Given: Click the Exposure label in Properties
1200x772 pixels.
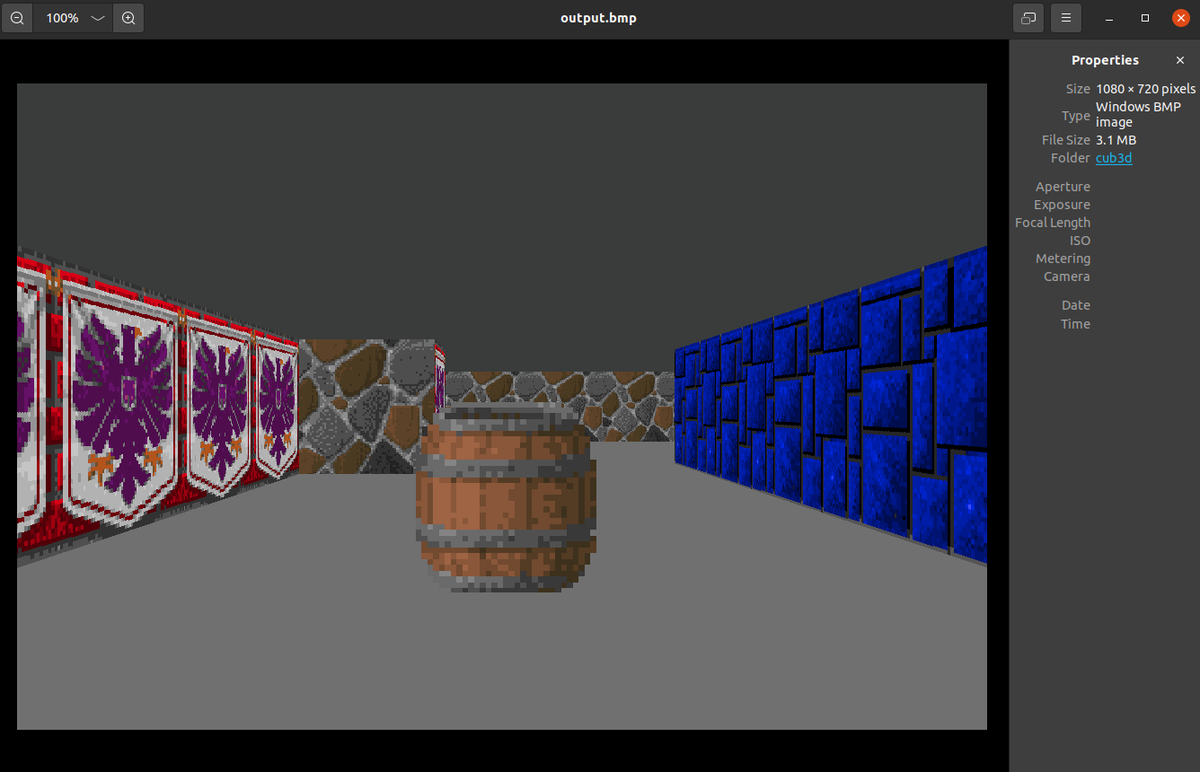Looking at the screenshot, I should (x=1062, y=205).
